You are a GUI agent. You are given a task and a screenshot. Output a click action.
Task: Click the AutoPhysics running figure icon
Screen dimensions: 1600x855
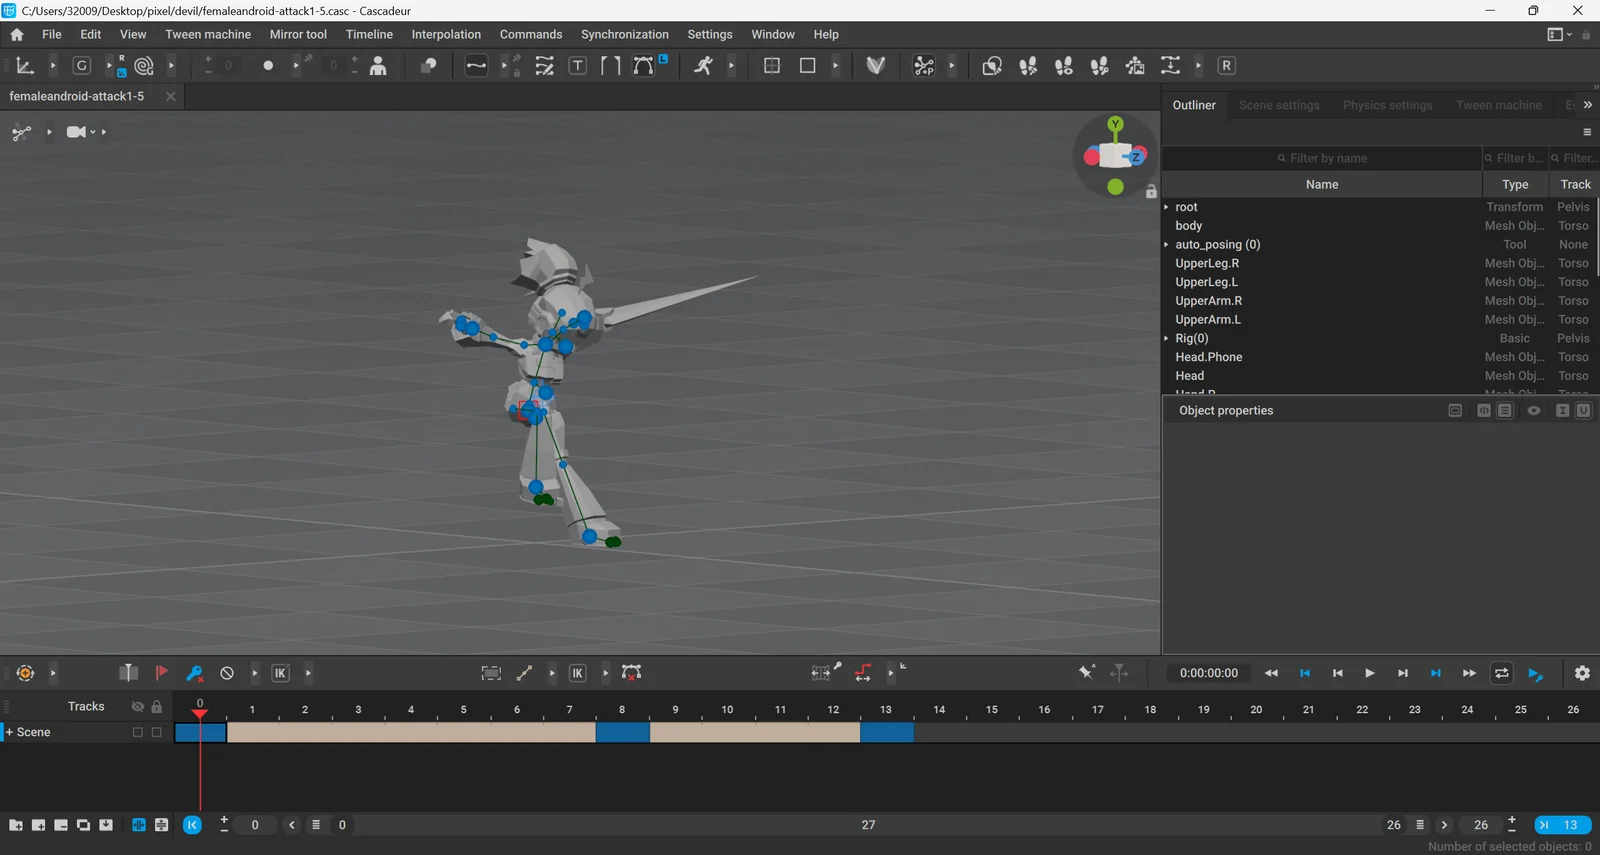(x=703, y=66)
